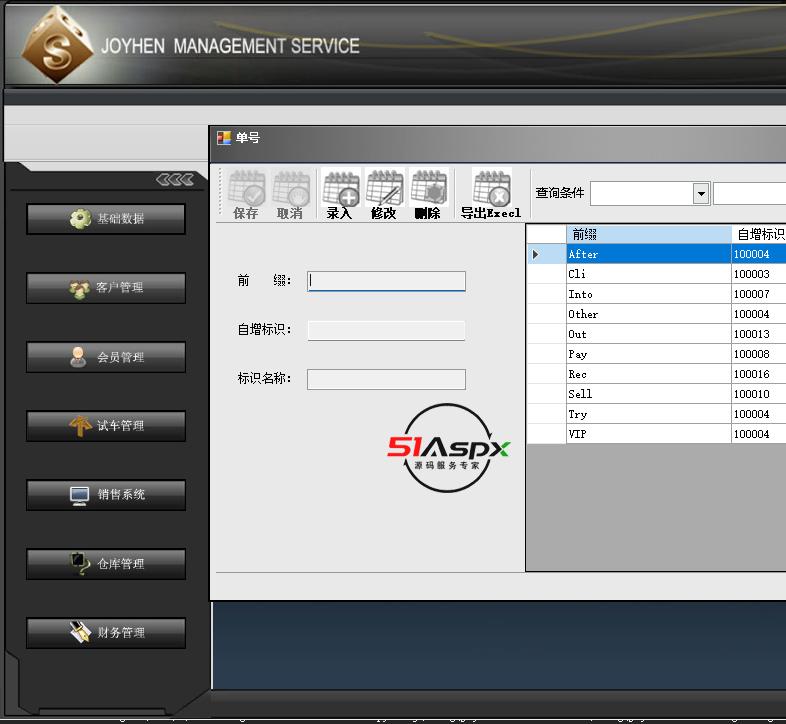Click the 100008 cell in Pay row
The width and height of the screenshot is (786, 724).
(759, 354)
